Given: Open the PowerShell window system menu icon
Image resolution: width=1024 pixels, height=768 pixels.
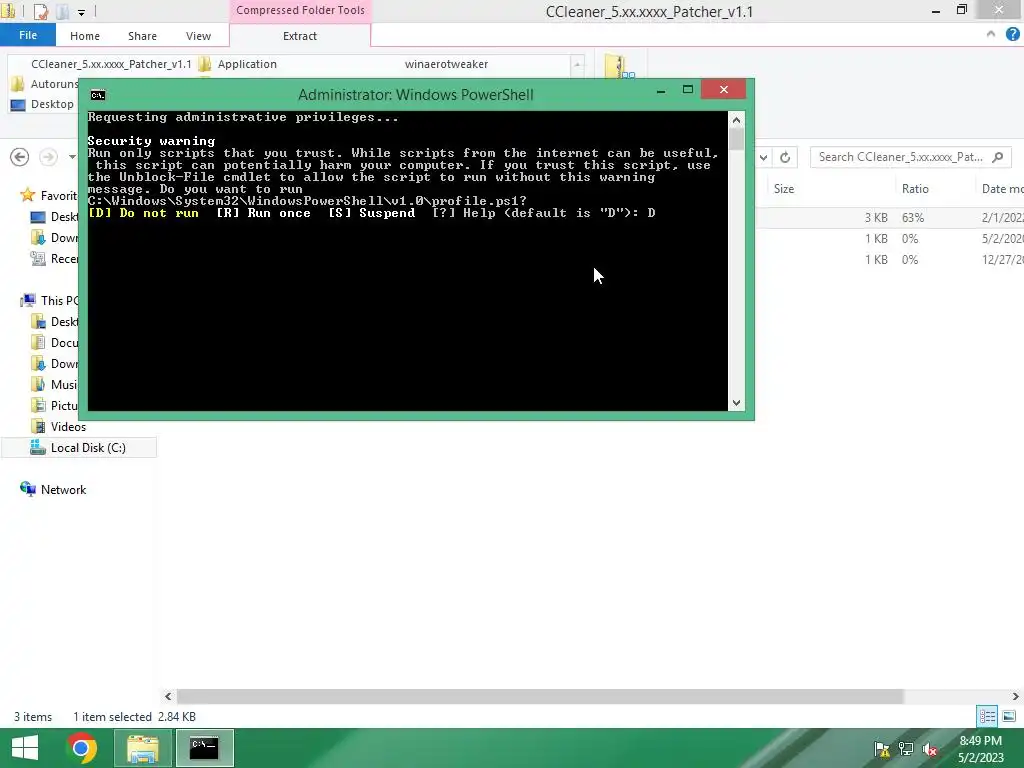Looking at the screenshot, I should [x=98, y=95].
